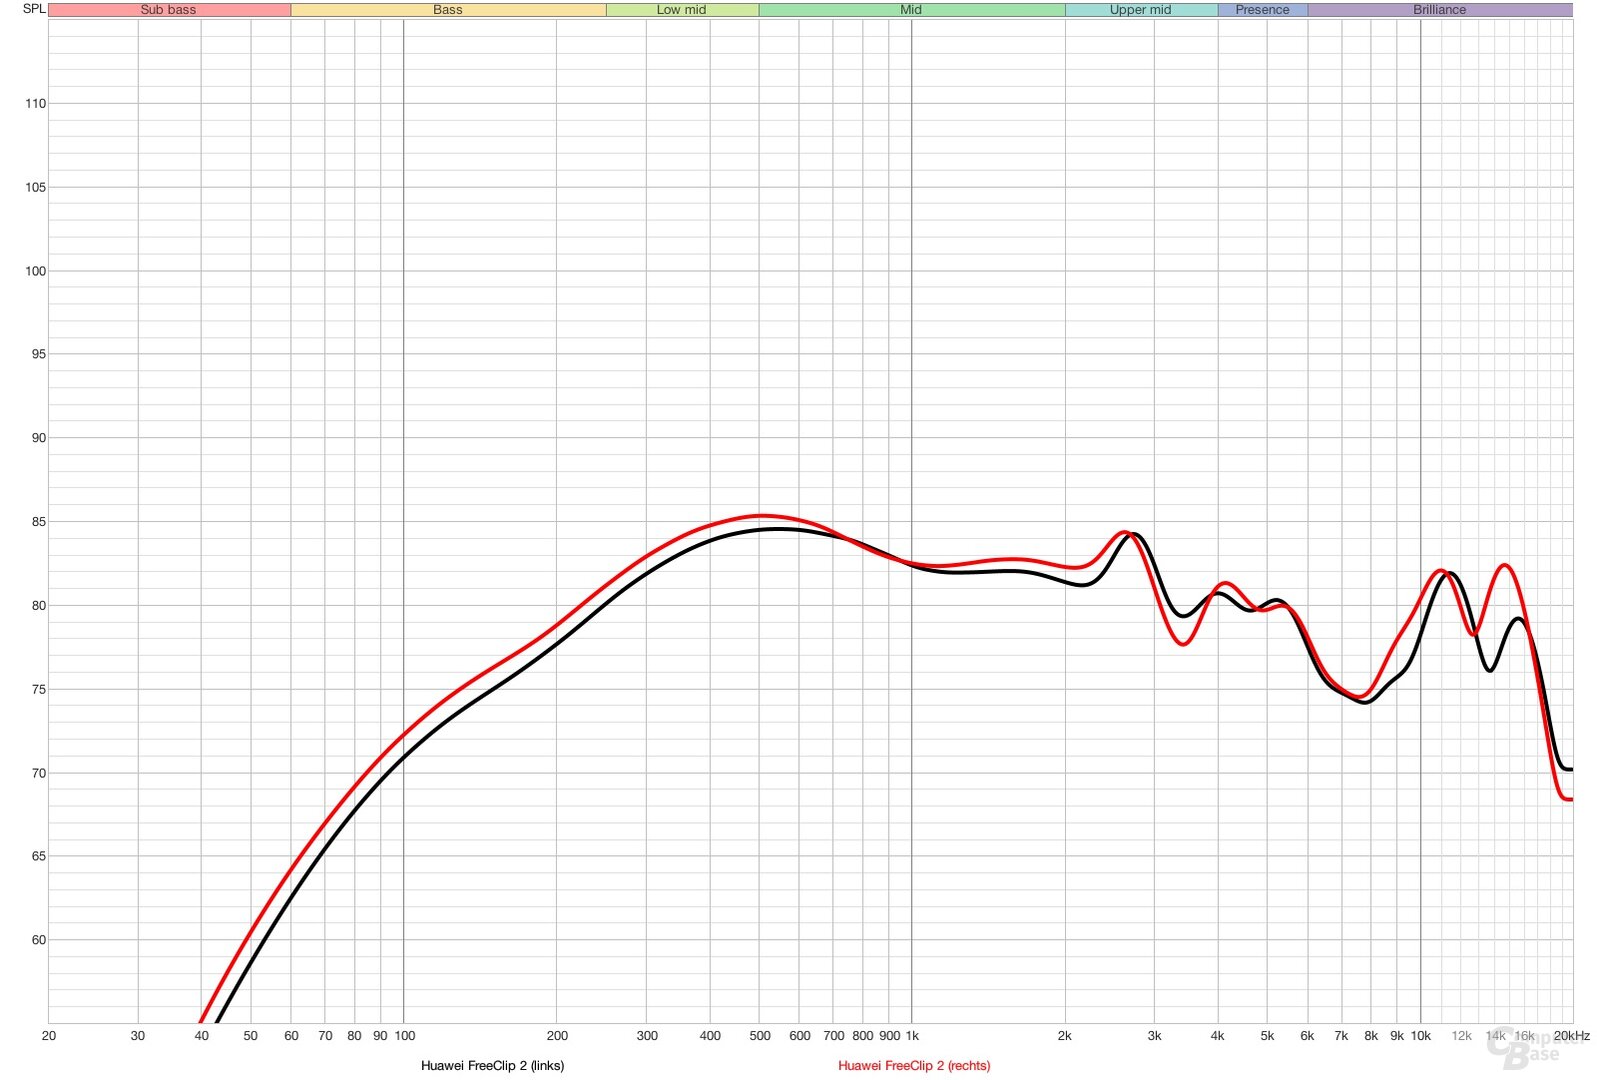Click the 1k frequency axis label
This screenshot has width=1597, height=1080.
click(x=912, y=1036)
